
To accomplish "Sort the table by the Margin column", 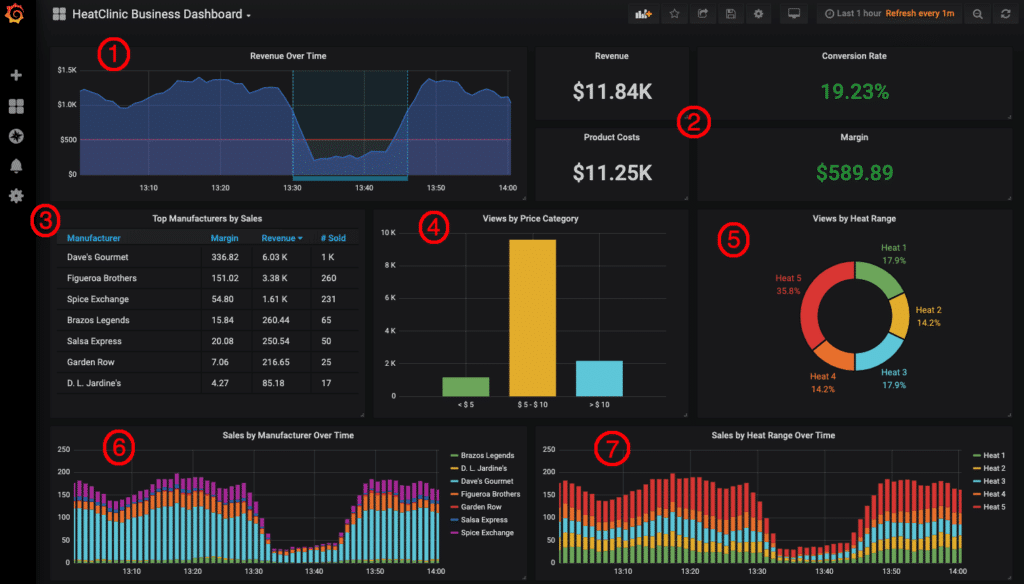I will tap(224, 238).
